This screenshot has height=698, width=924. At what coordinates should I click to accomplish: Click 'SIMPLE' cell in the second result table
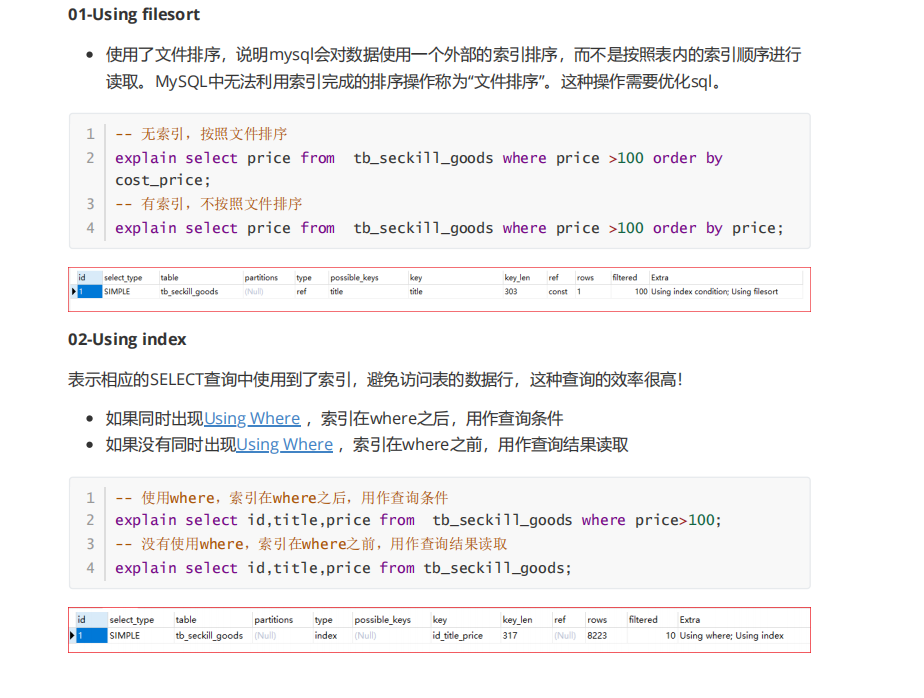[x=124, y=636]
